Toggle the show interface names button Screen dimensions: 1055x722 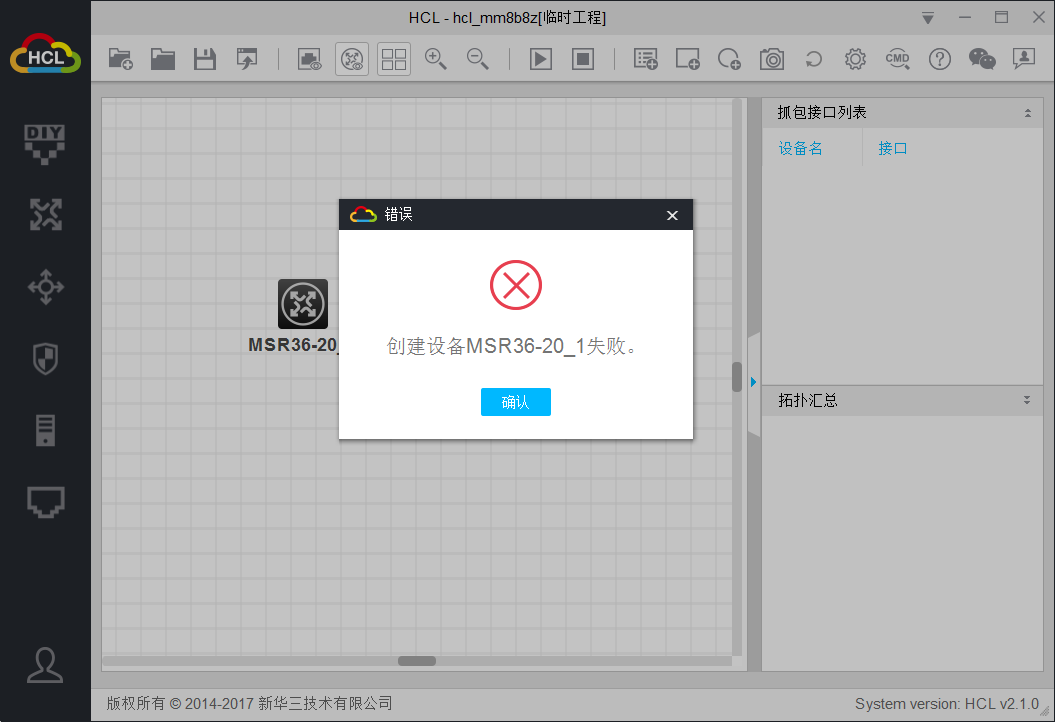click(352, 59)
